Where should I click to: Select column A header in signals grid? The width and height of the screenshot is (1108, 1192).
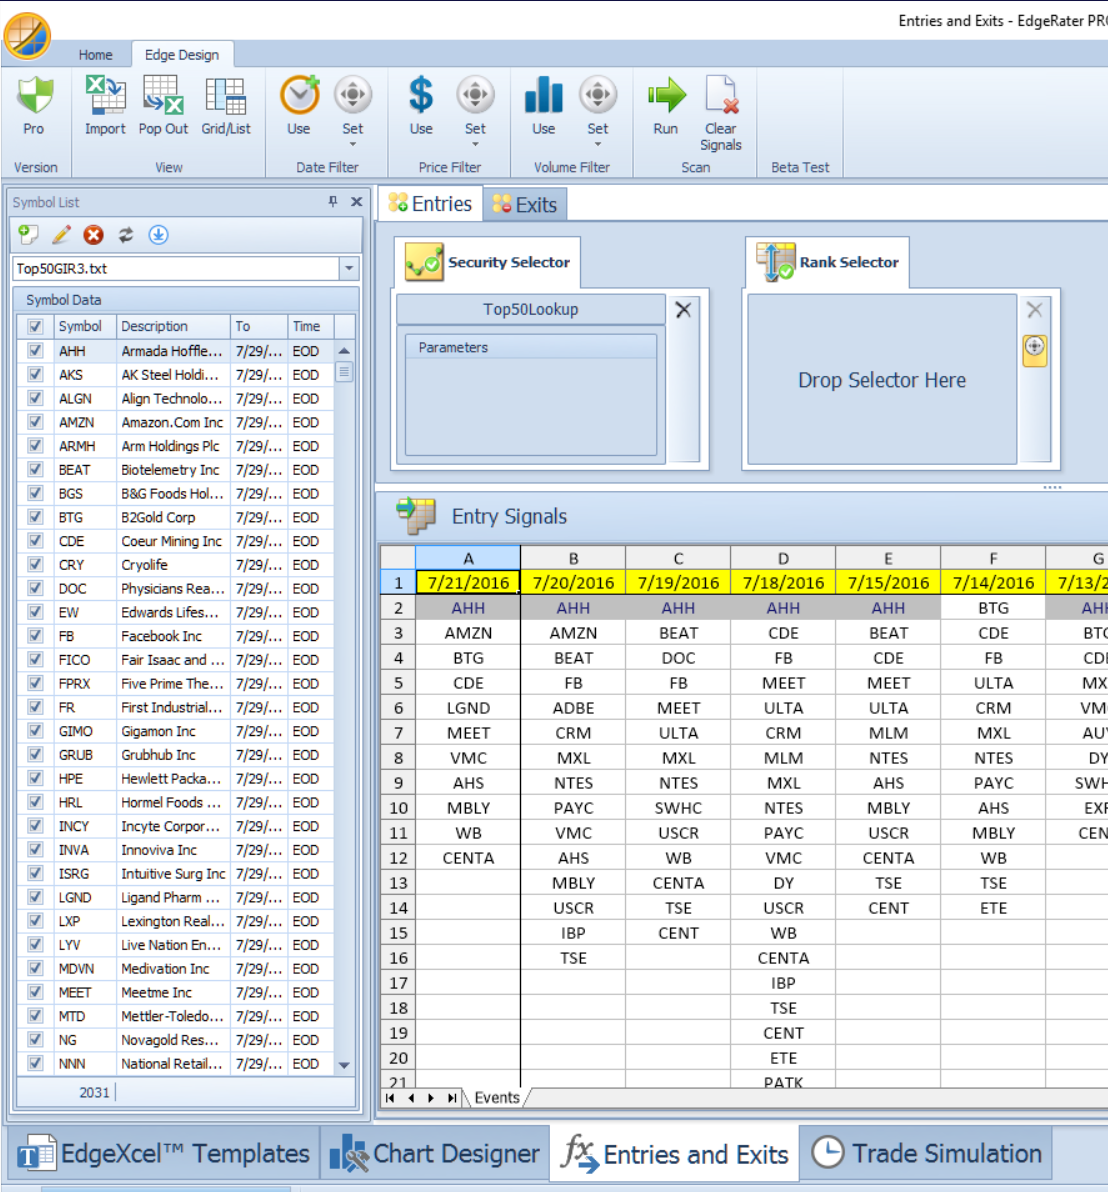468,558
